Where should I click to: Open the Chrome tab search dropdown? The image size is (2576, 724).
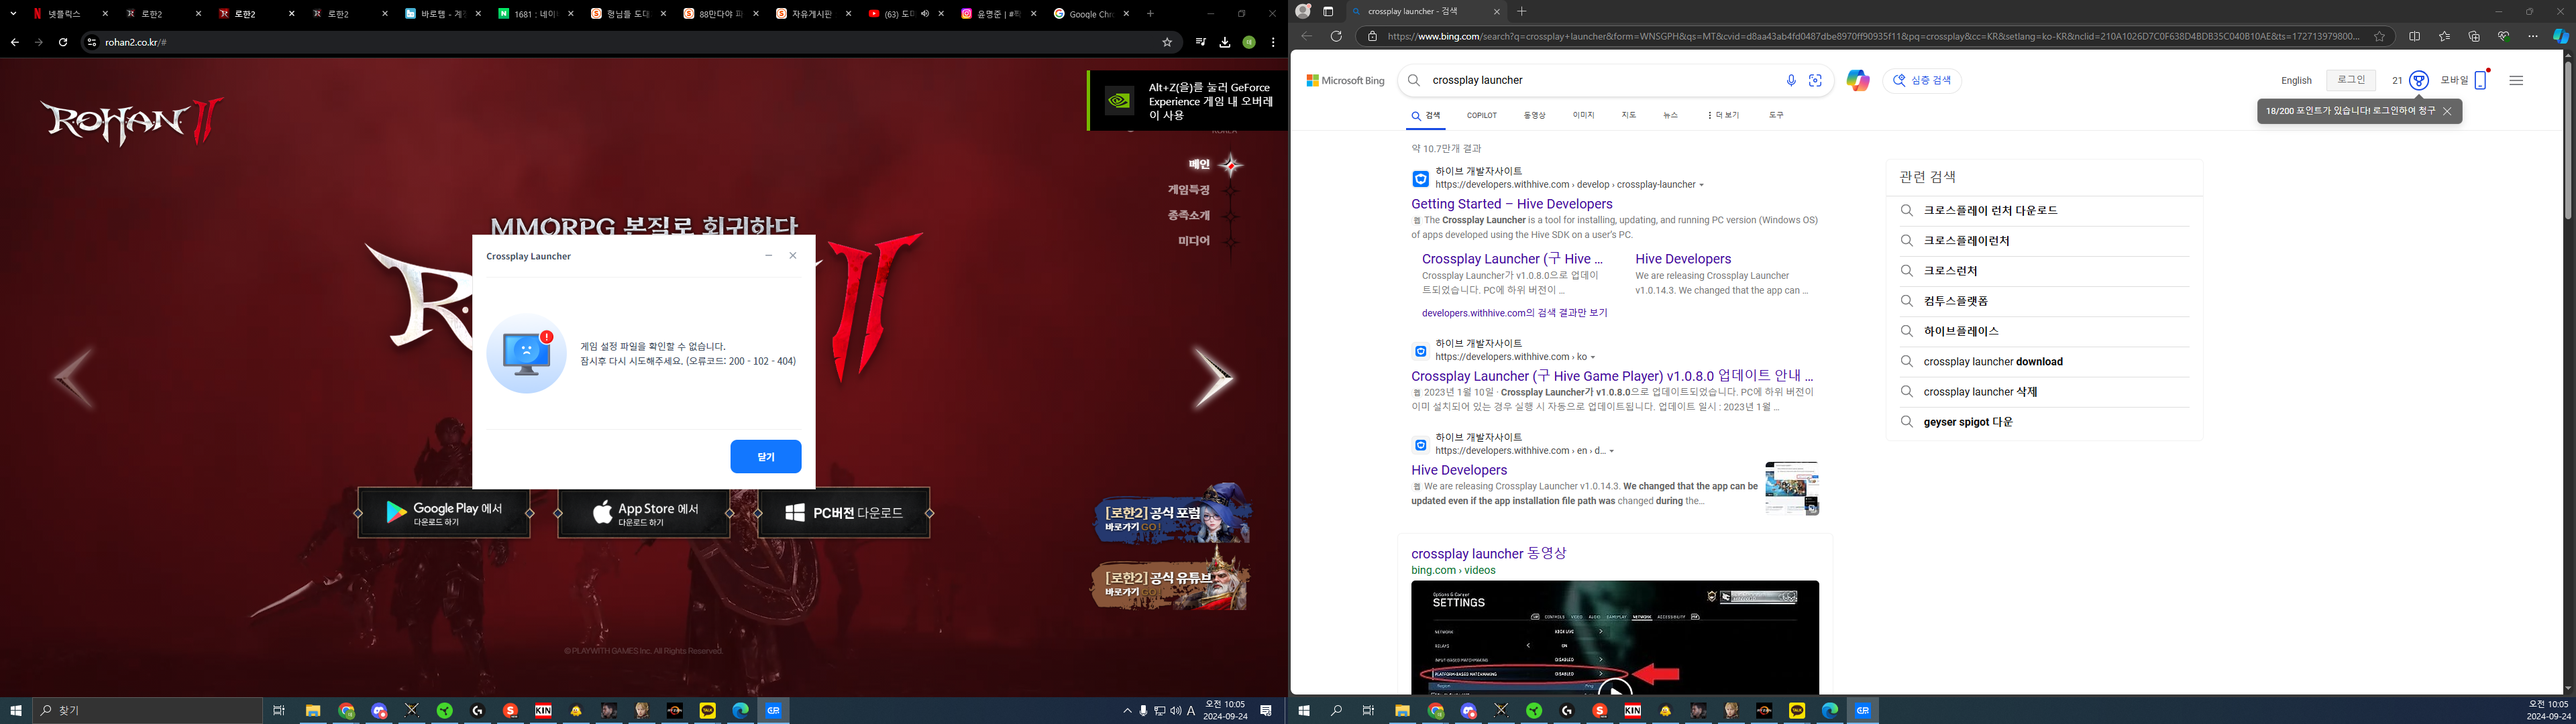pyautogui.click(x=13, y=14)
